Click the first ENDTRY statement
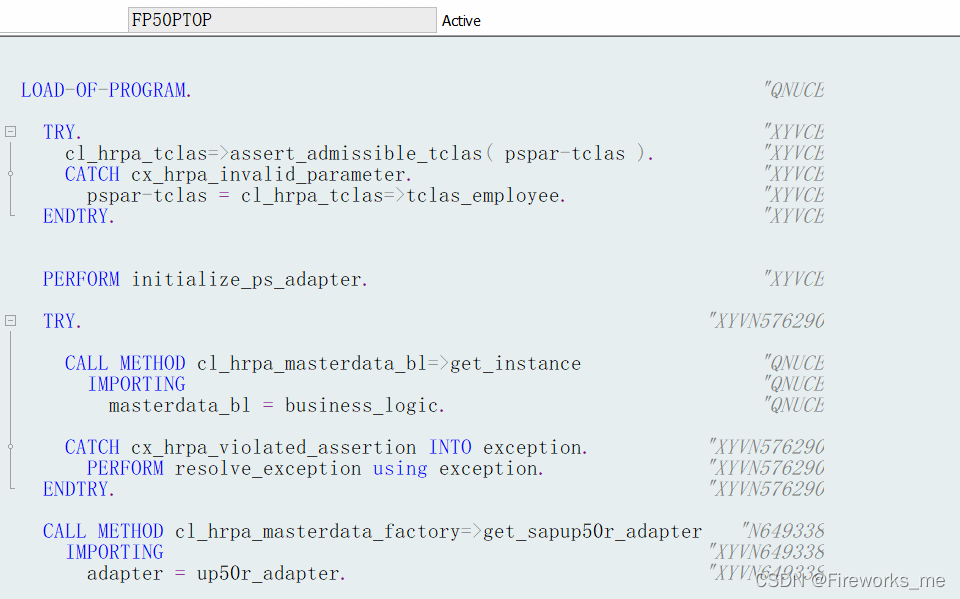 point(76,215)
